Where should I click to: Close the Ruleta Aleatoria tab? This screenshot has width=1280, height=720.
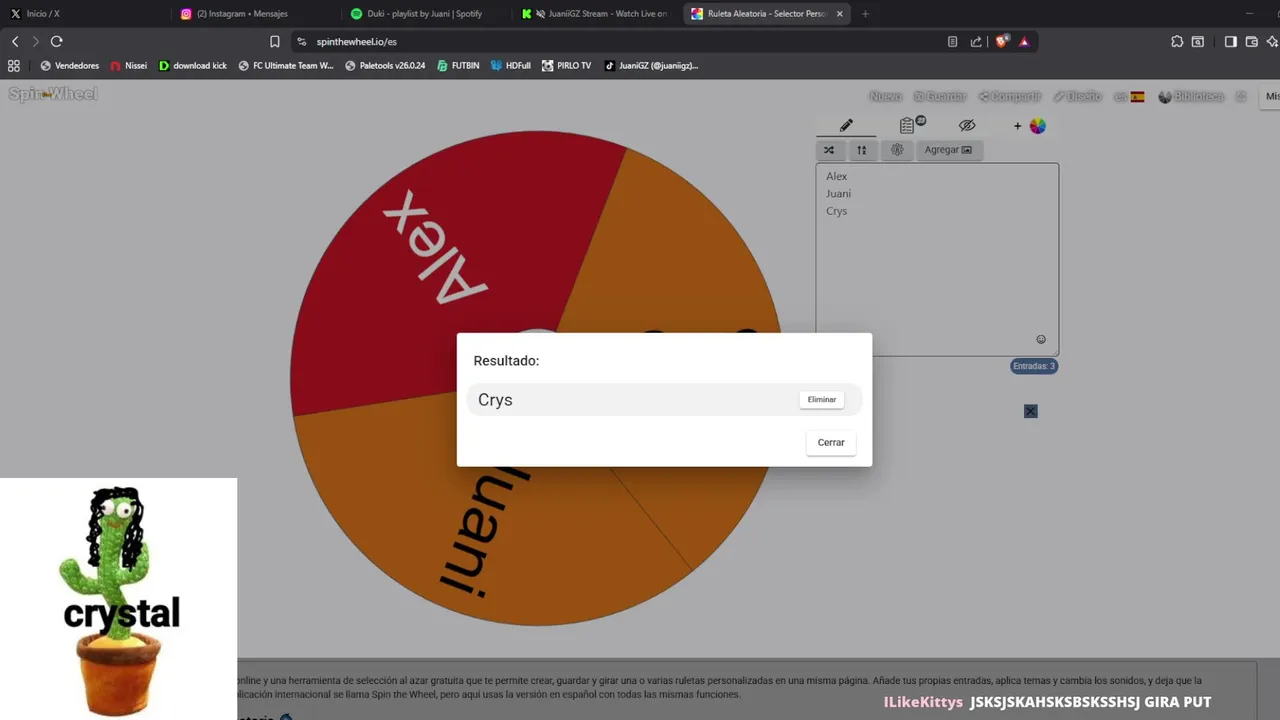839,14
